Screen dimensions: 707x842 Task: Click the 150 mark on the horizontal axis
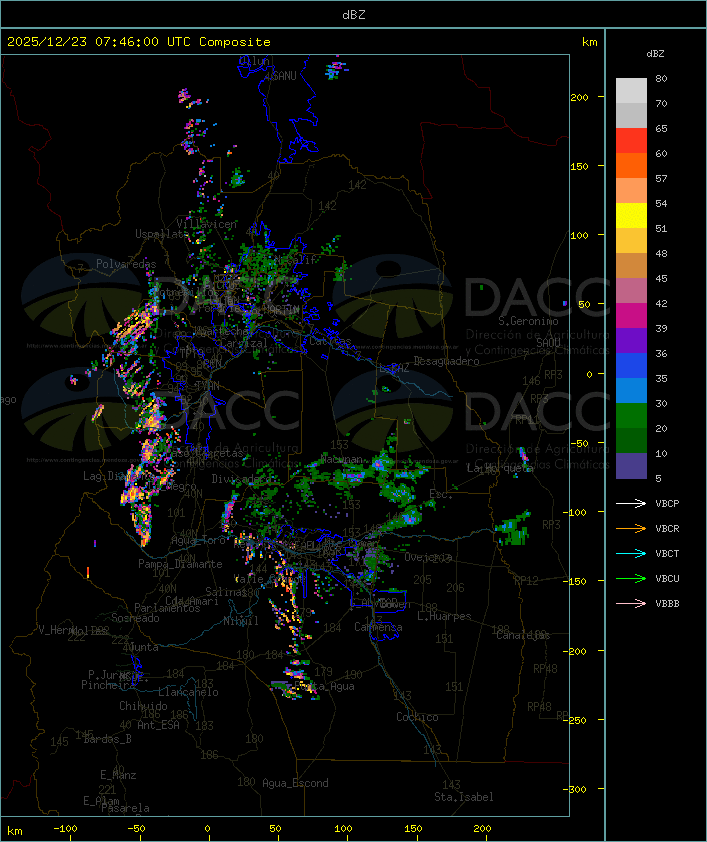coord(413,829)
